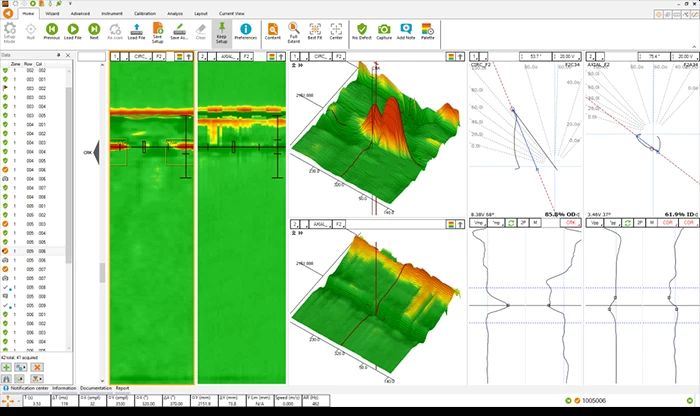The width and height of the screenshot is (700, 416).
Task: Open CIRC dropdown on the upper 3D view
Action: (x=321, y=57)
